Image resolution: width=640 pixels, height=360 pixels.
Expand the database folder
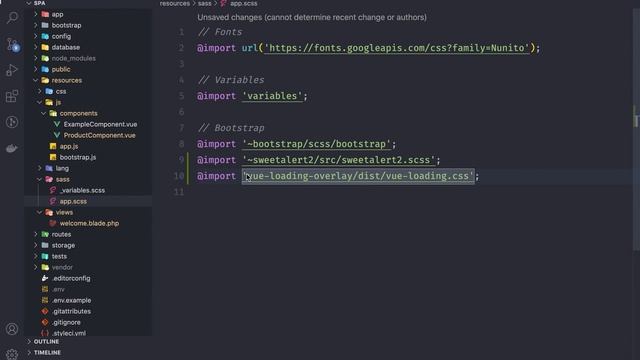click(65, 47)
